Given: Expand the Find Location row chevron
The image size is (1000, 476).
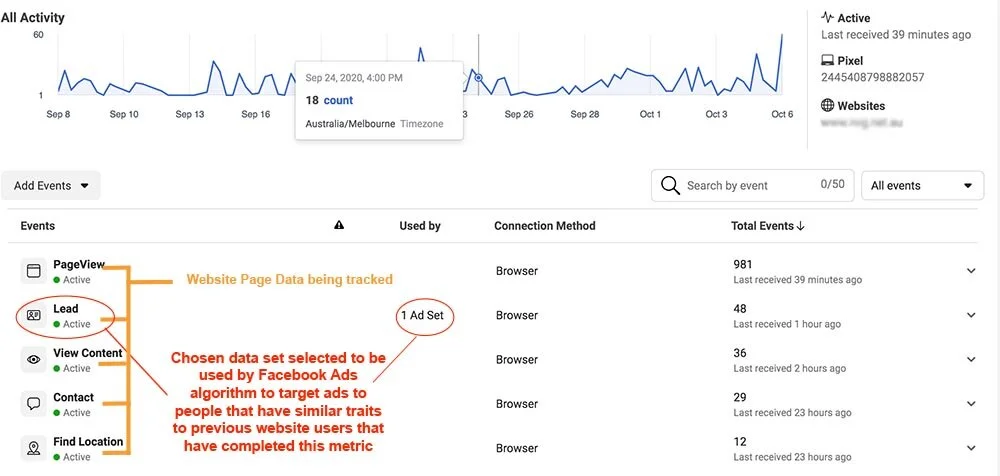Looking at the screenshot, I should [x=970, y=448].
